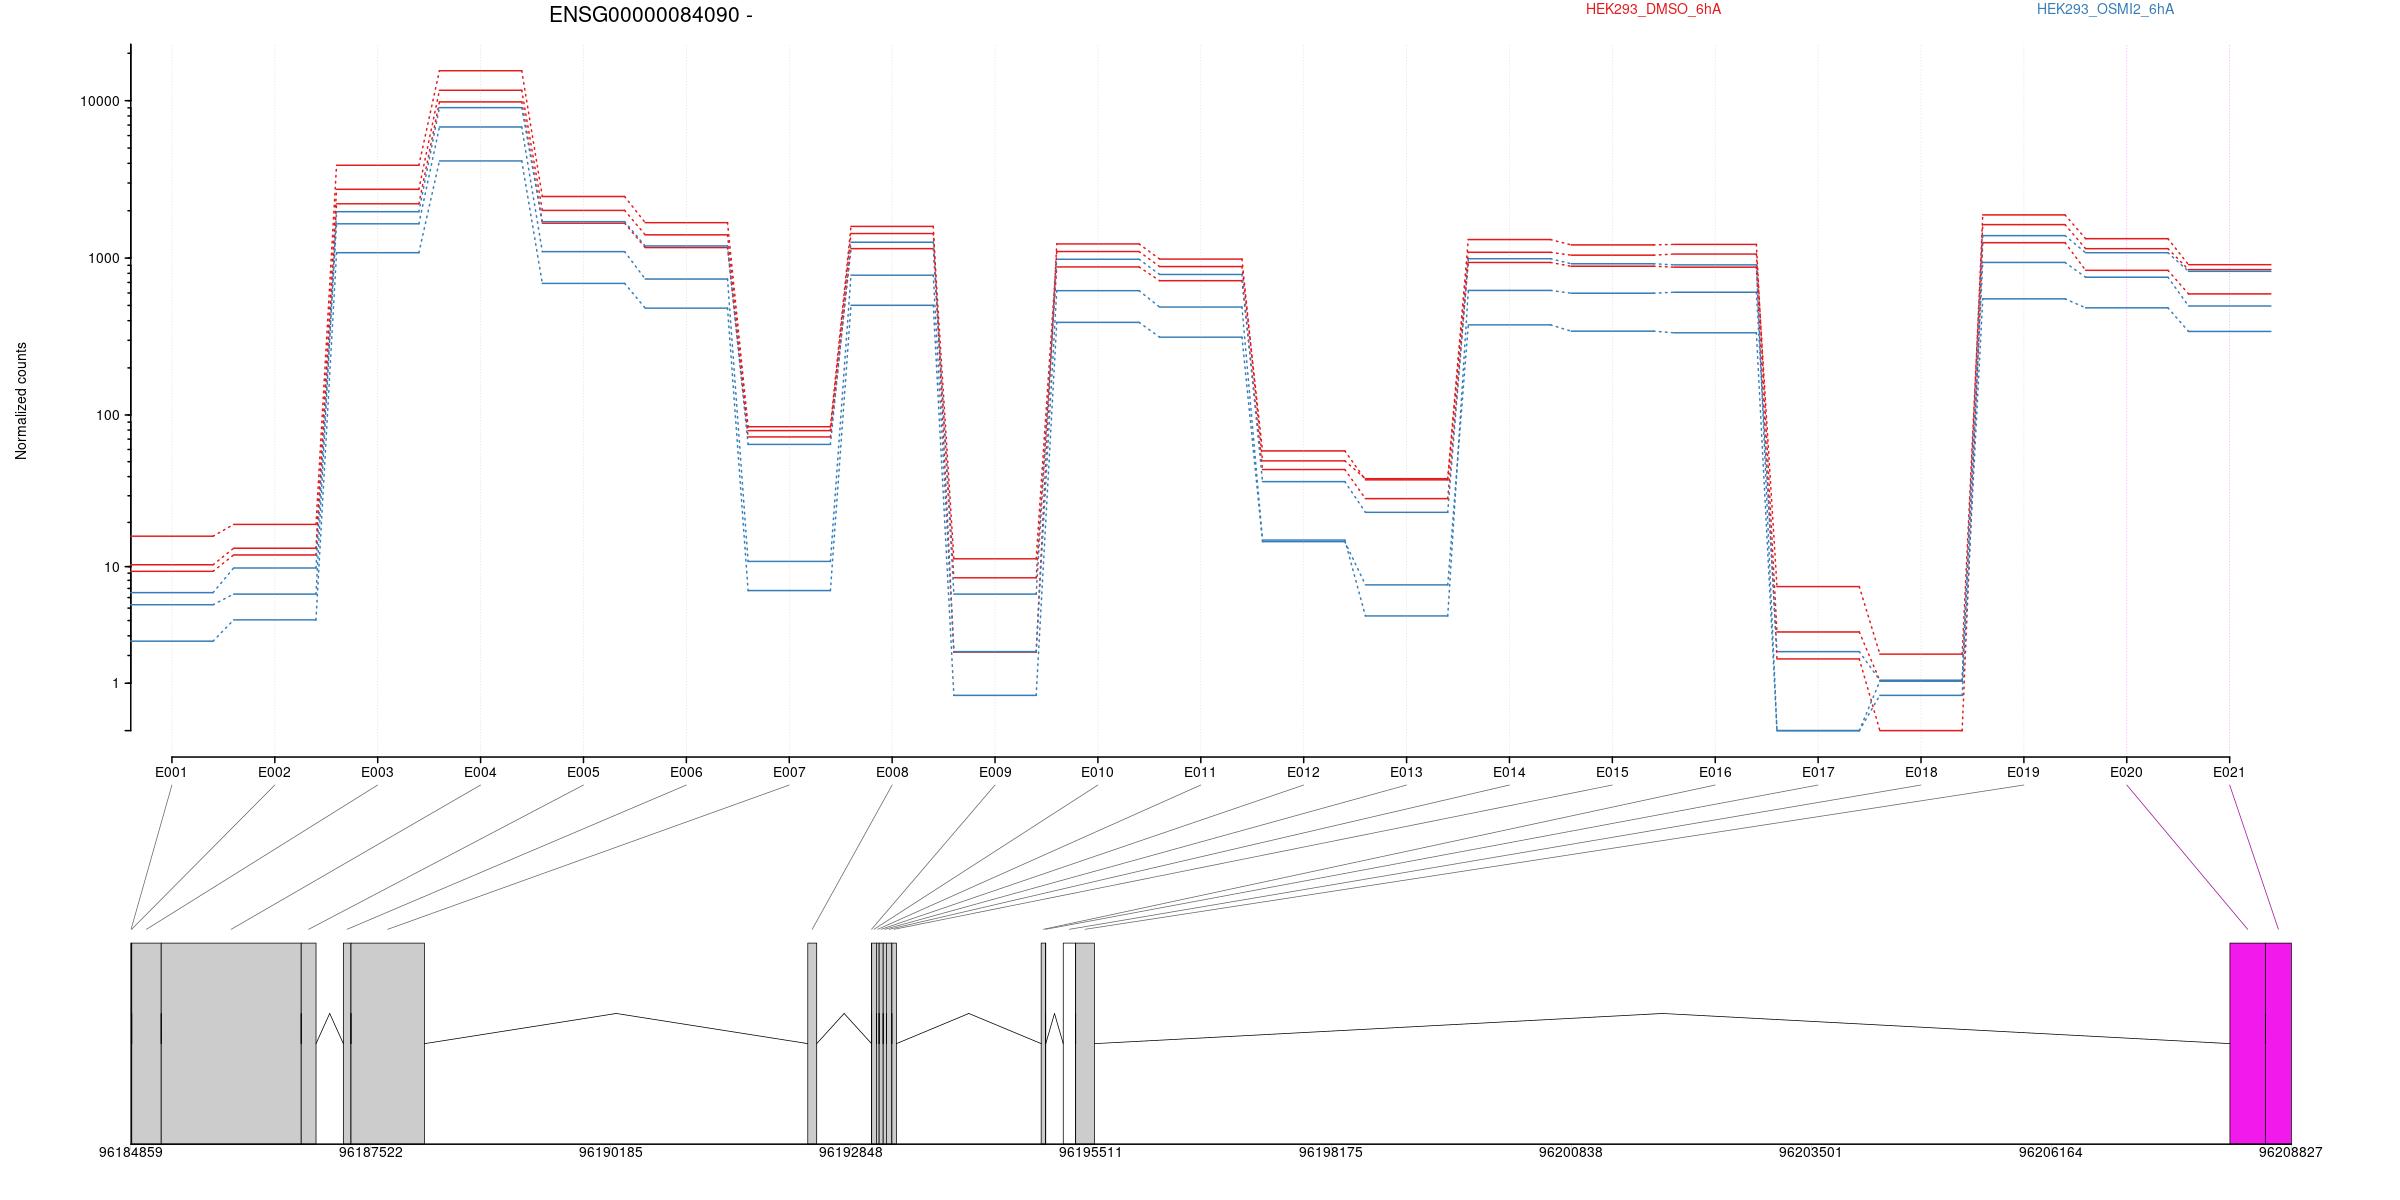This screenshot has width=2400, height=1200.
Task: Click exon label E005
Action: [x=583, y=772]
